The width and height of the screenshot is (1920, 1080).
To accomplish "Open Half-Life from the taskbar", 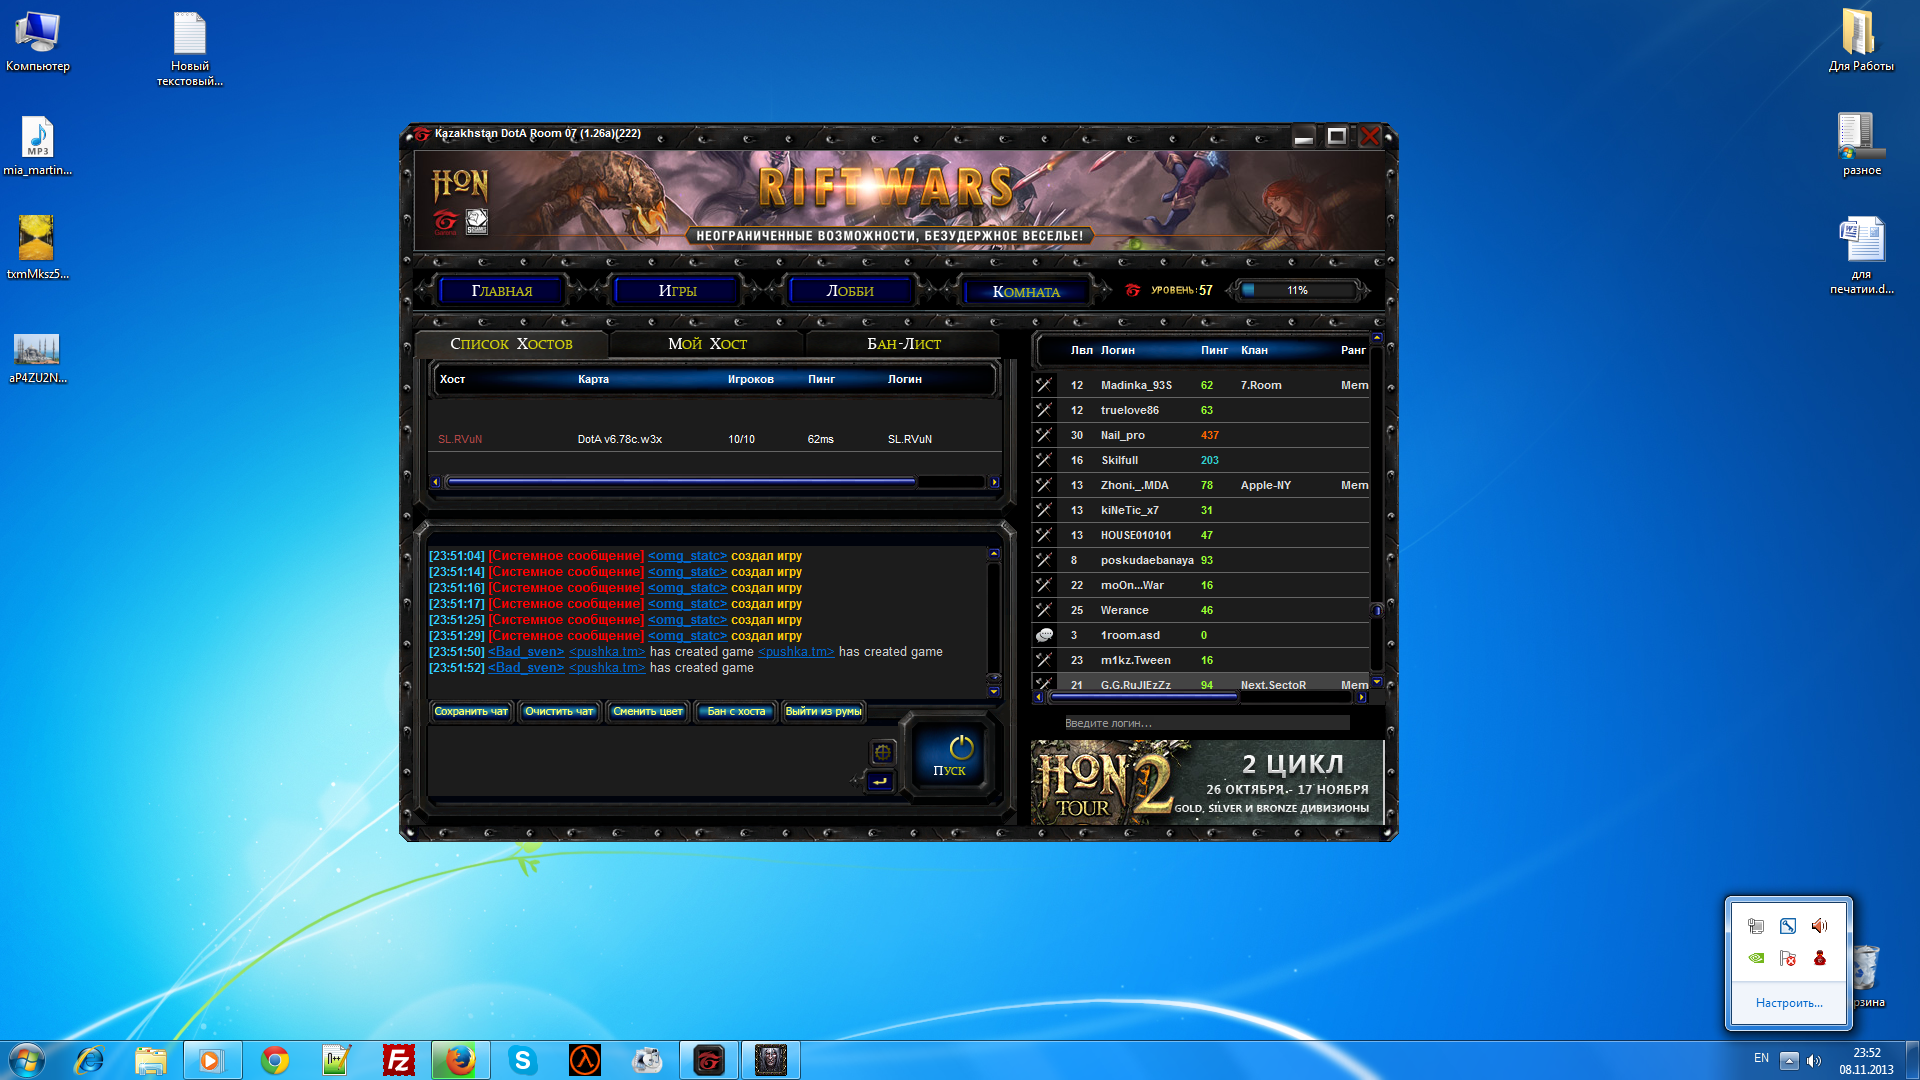I will 585,1060.
